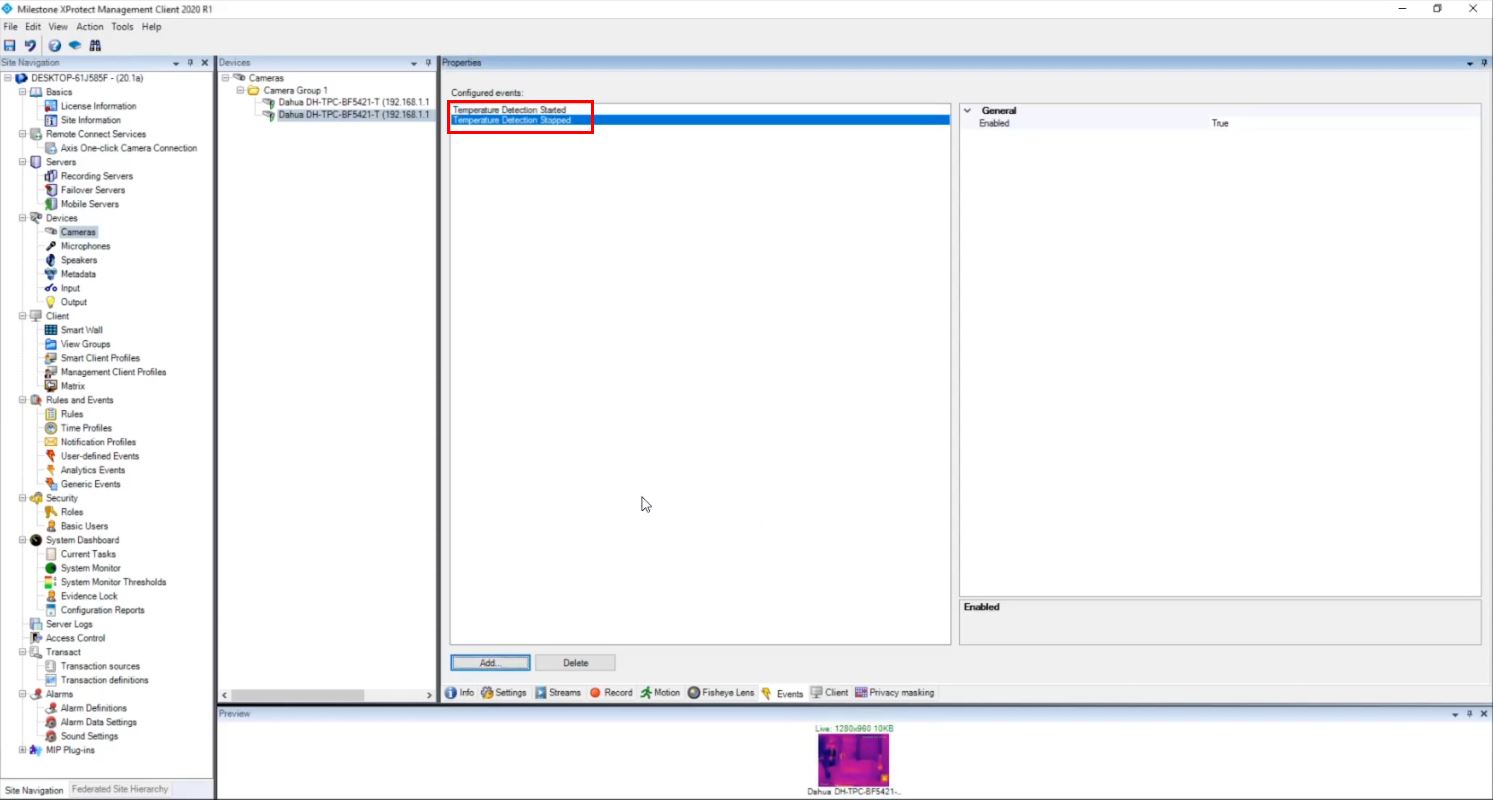
Task: Switch to the Streams tab
Action: 557,693
